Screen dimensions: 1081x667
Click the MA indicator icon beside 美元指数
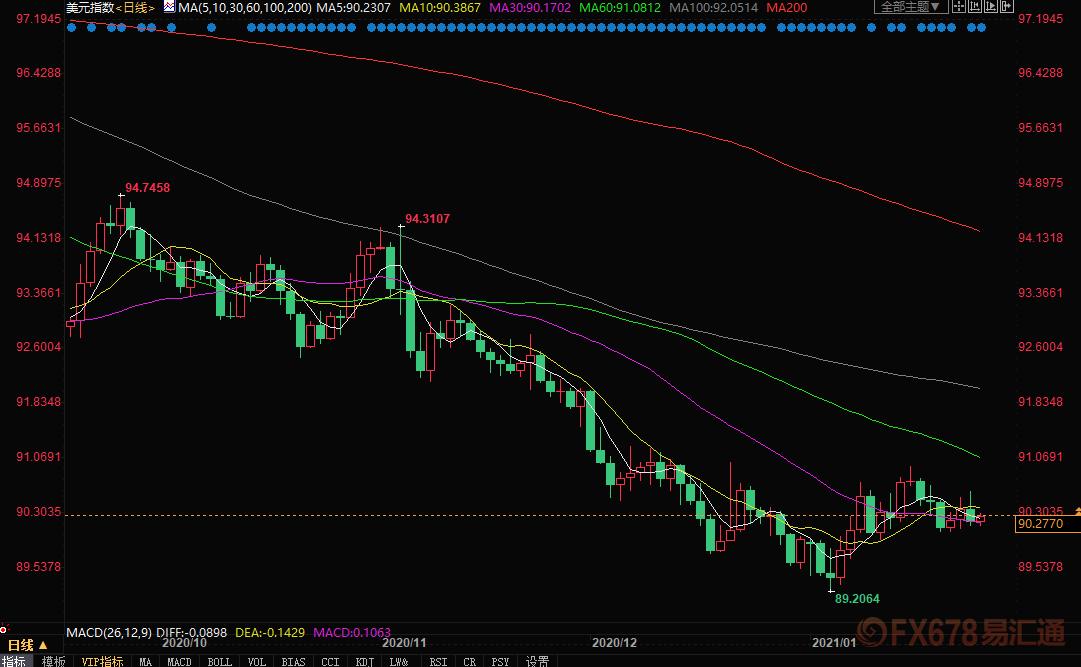(169, 7)
